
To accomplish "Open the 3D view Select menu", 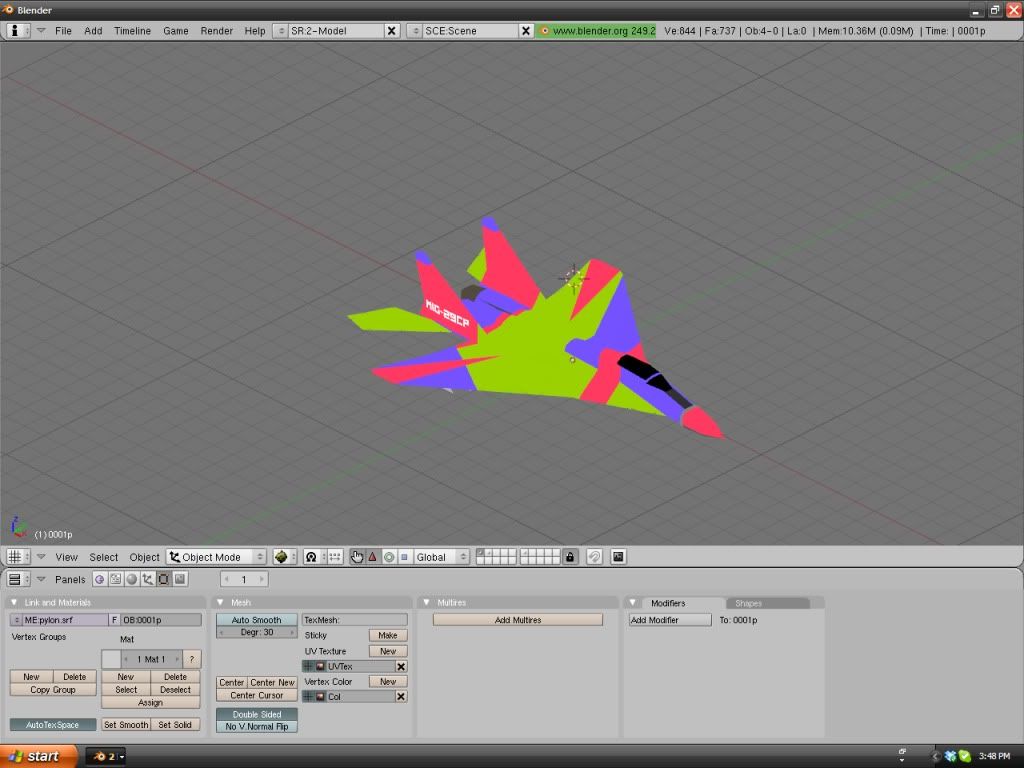I will 104,557.
